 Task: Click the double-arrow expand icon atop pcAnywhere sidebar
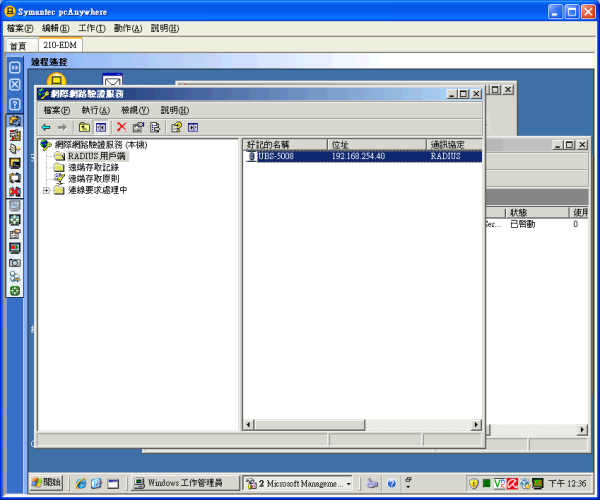15,66
